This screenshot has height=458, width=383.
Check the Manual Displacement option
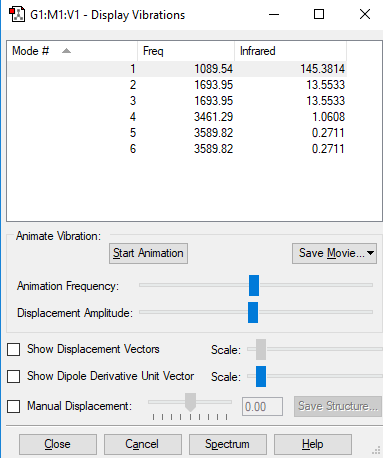(x=14, y=406)
